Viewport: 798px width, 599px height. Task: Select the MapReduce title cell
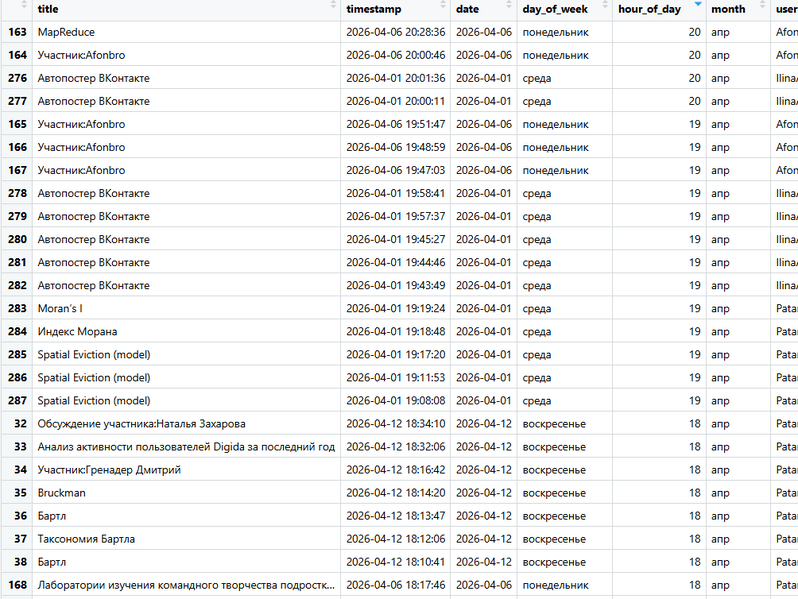(66, 32)
